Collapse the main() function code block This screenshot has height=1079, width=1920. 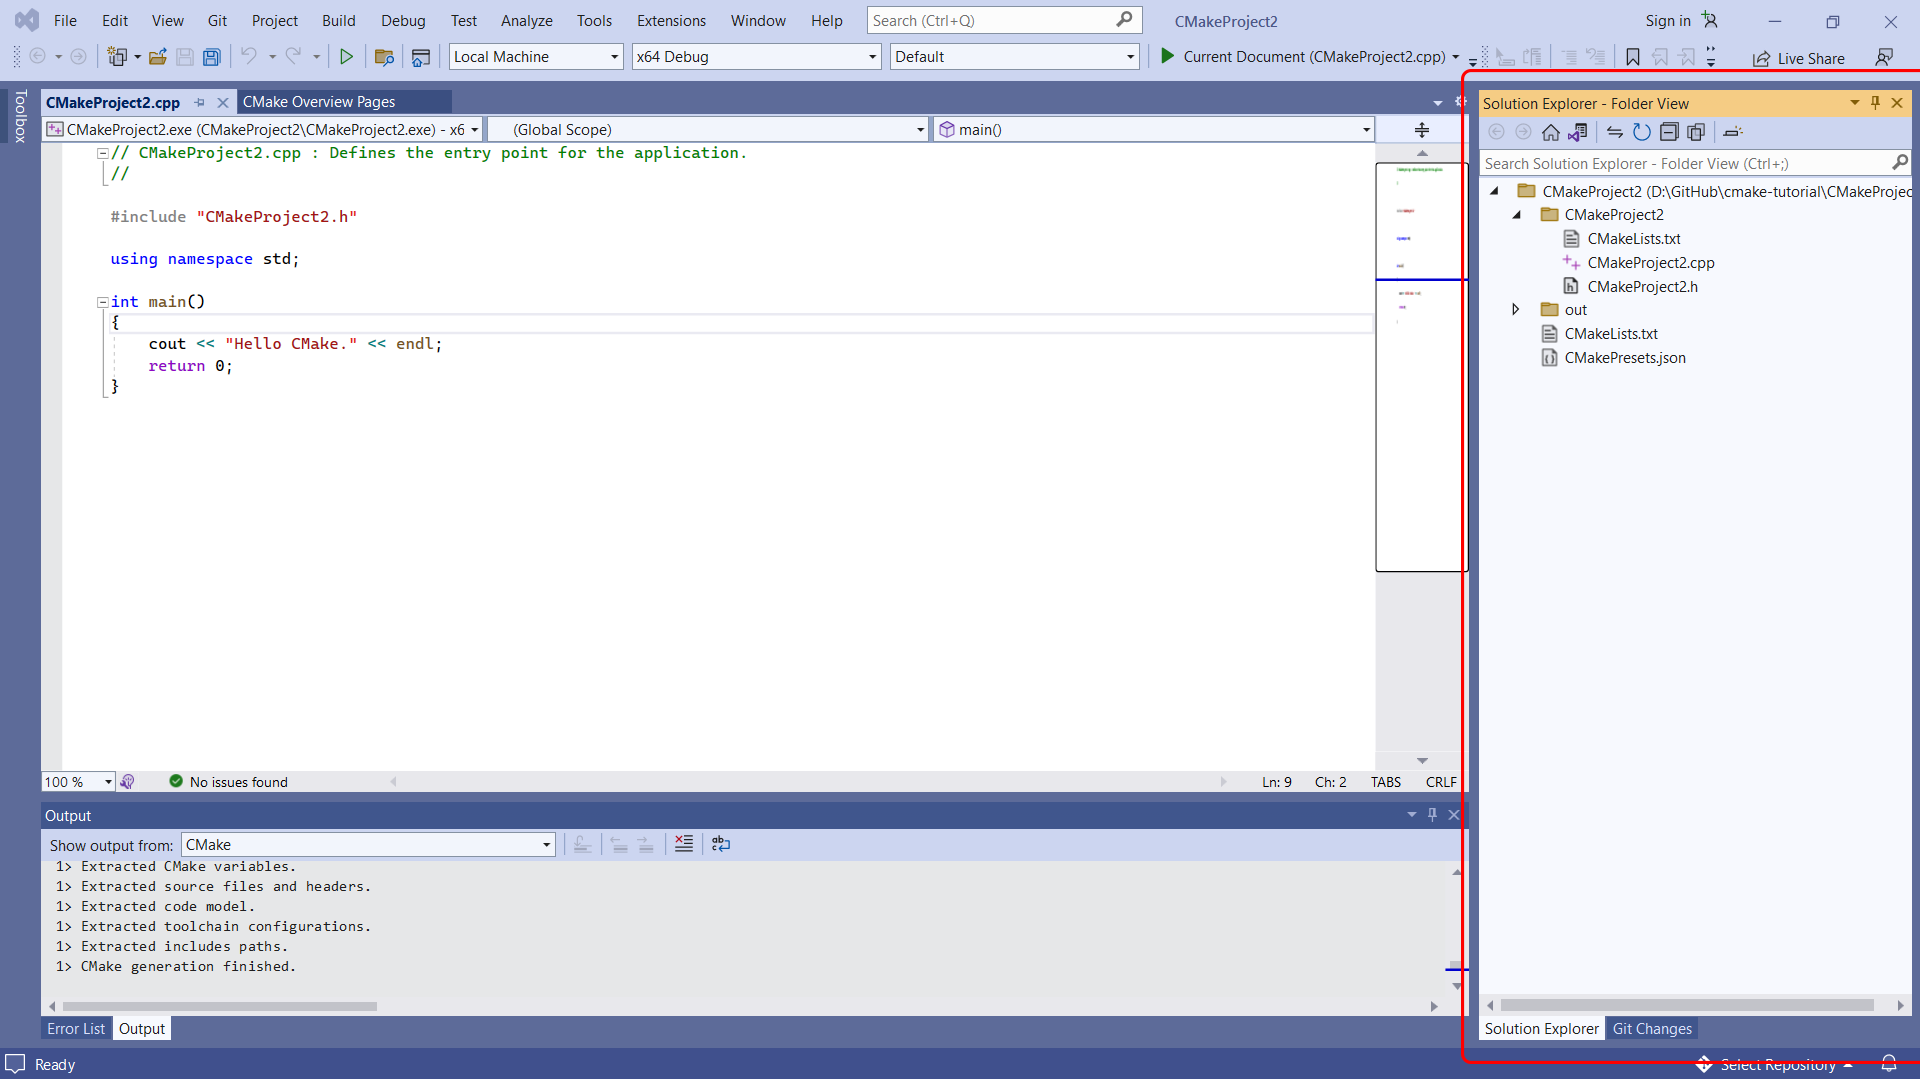(x=102, y=302)
